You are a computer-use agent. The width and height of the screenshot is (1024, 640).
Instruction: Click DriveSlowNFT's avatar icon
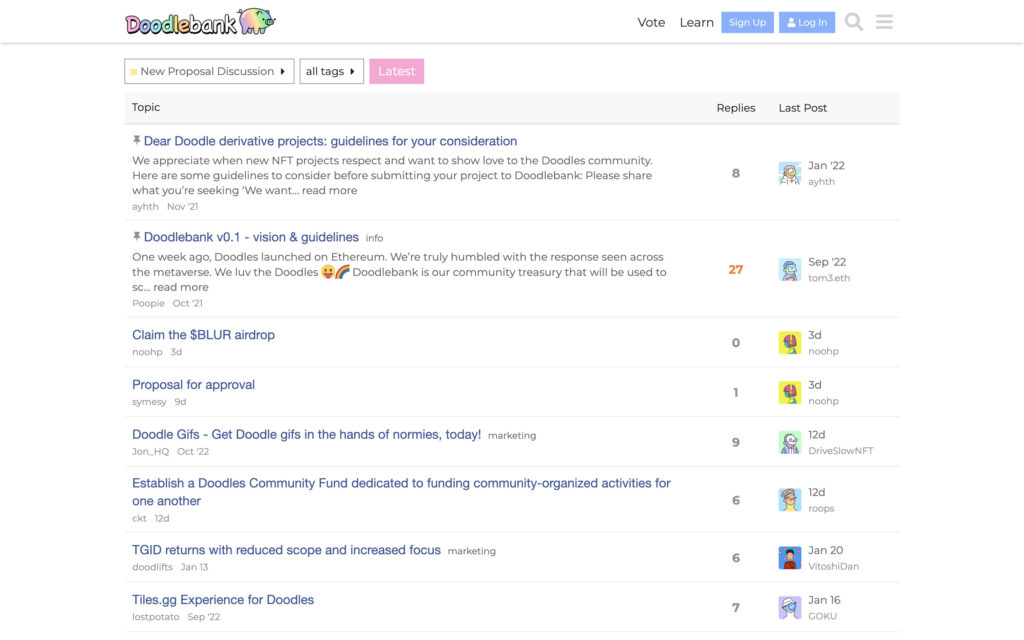click(x=790, y=442)
